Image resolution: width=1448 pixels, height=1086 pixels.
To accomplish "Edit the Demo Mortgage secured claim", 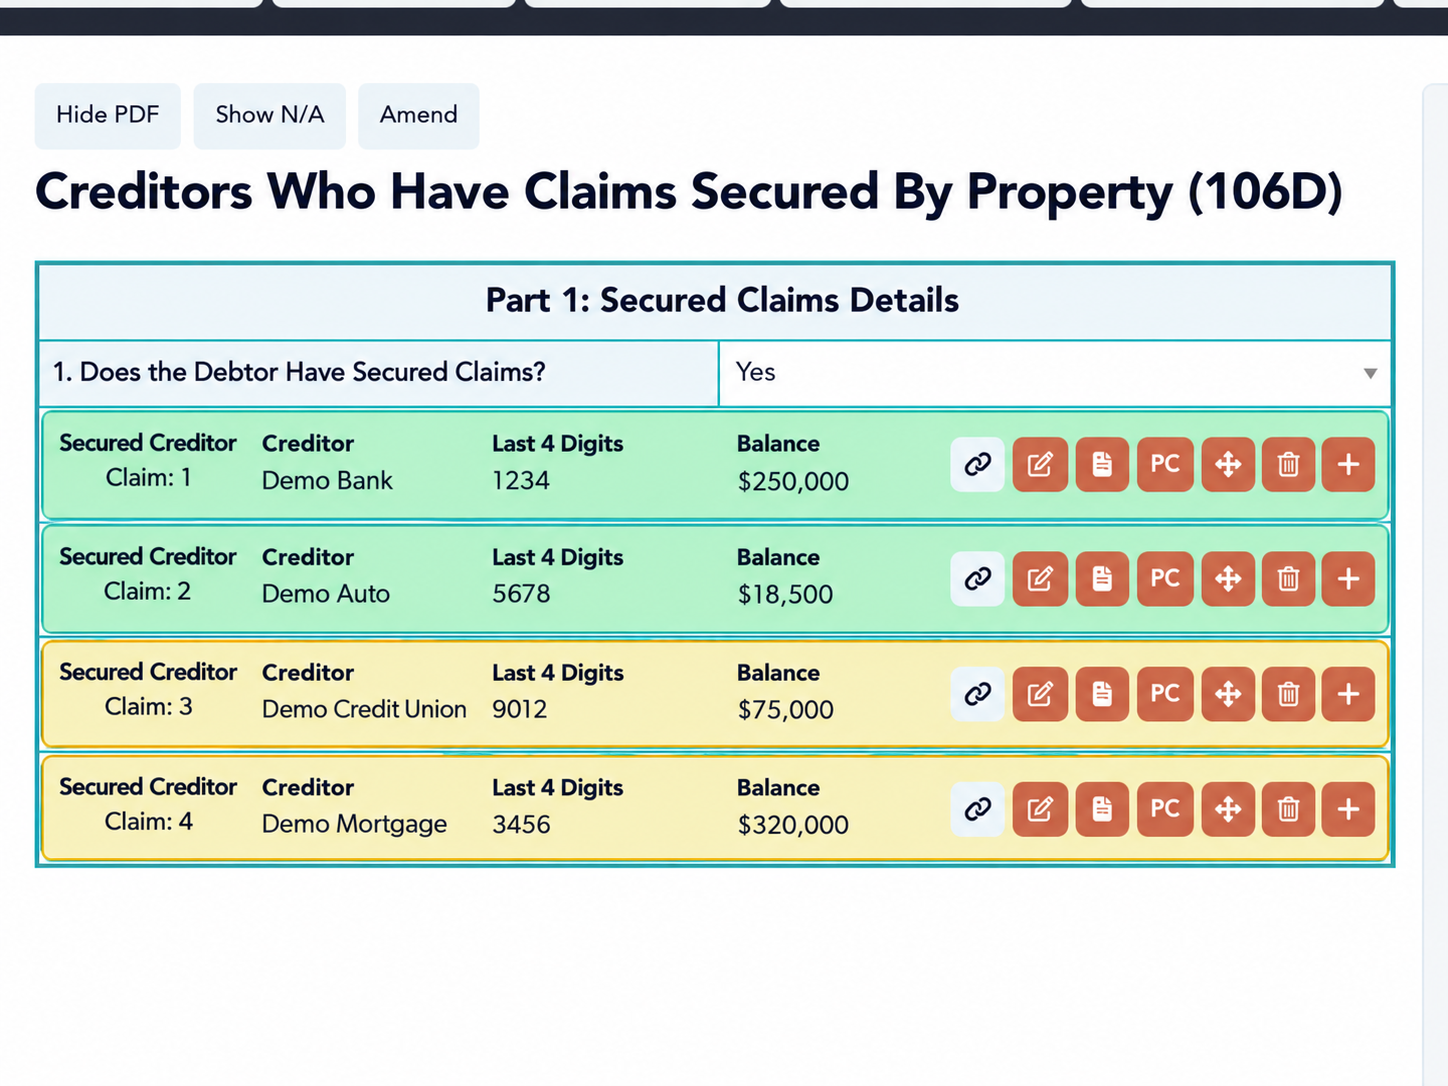I will pyautogui.click(x=1040, y=809).
